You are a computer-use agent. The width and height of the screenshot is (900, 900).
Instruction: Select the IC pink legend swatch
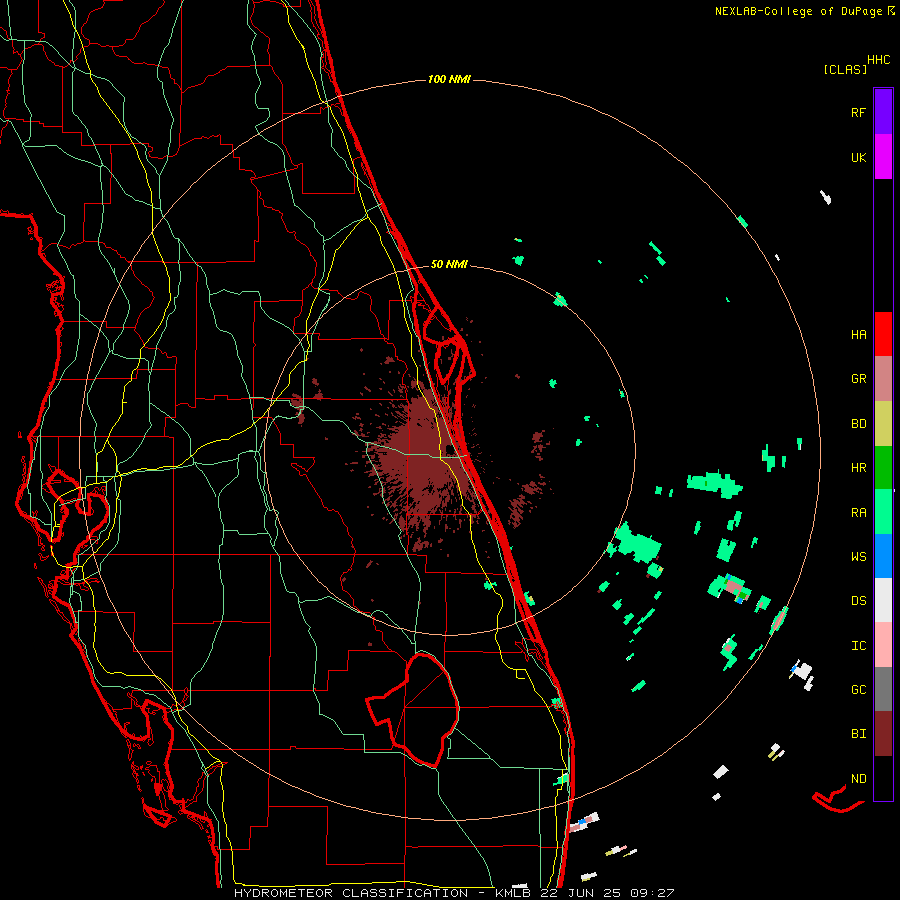point(883,645)
